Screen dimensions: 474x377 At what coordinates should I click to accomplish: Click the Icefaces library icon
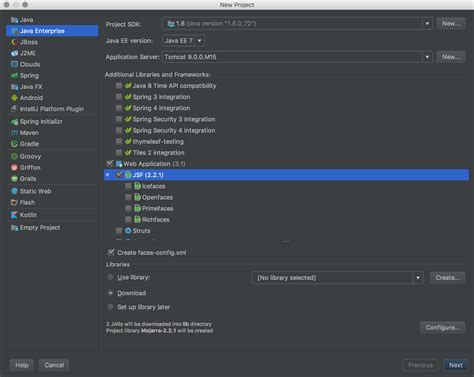tap(137, 186)
